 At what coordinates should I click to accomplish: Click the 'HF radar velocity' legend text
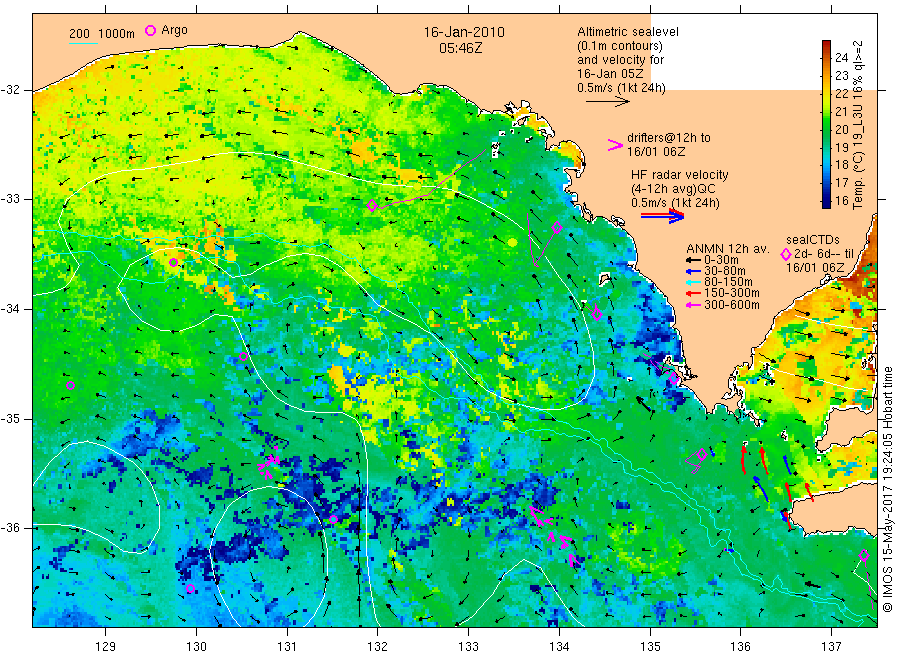[680, 174]
